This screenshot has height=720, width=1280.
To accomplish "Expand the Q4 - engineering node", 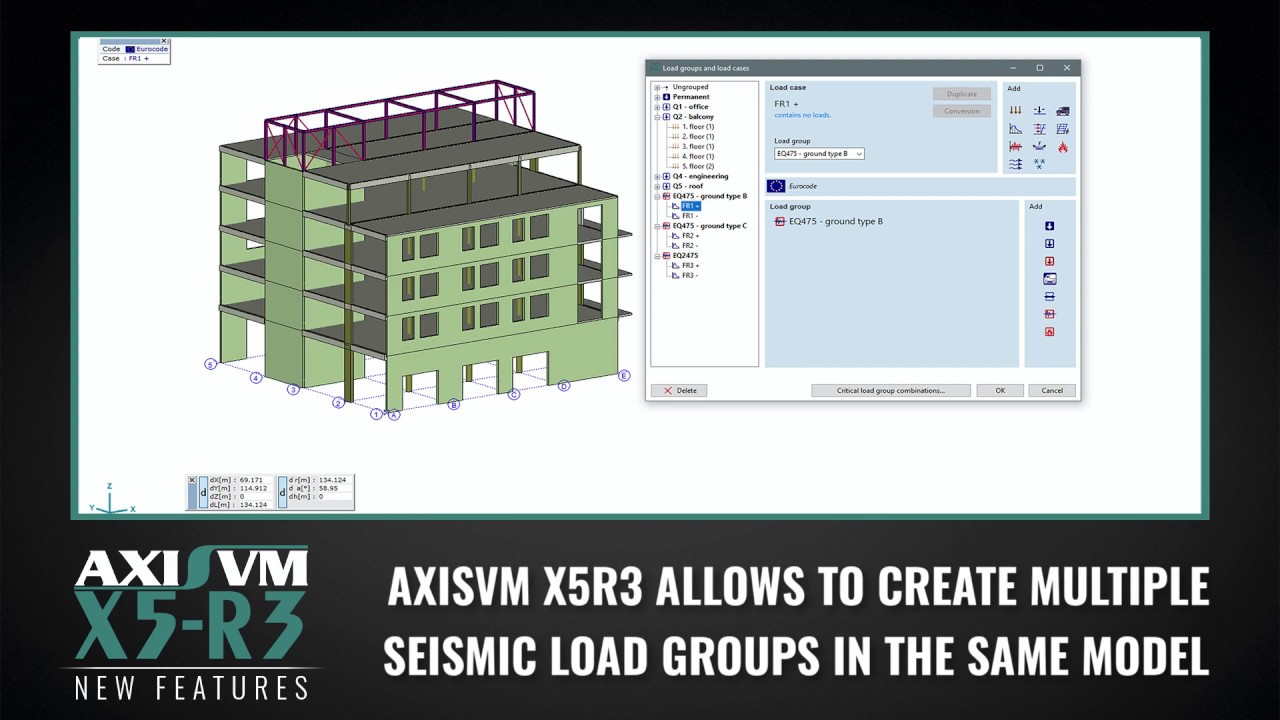I will pos(657,177).
